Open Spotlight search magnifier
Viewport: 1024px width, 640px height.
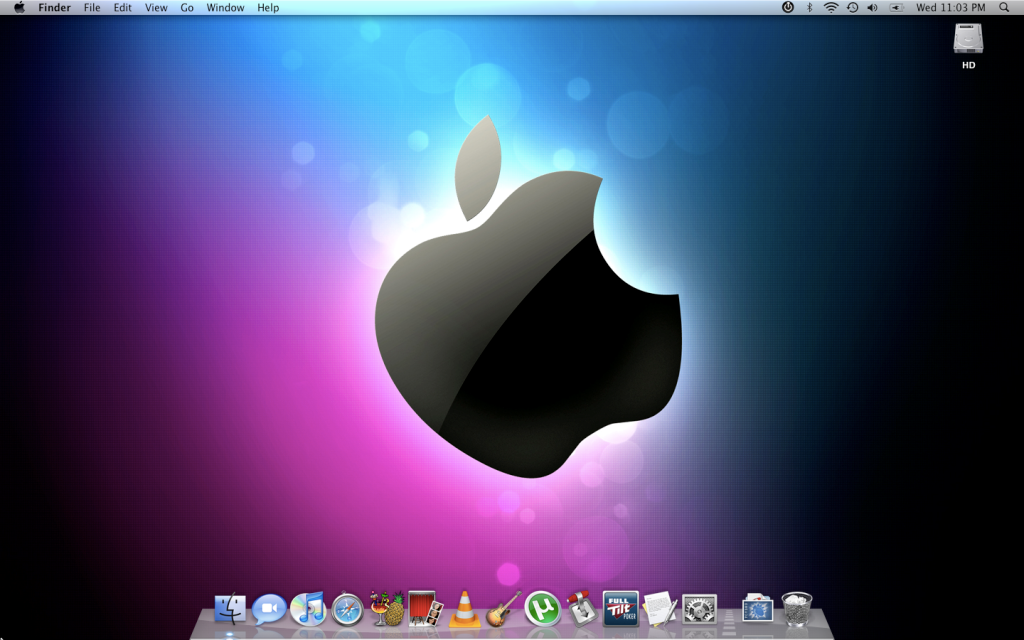(1004, 8)
